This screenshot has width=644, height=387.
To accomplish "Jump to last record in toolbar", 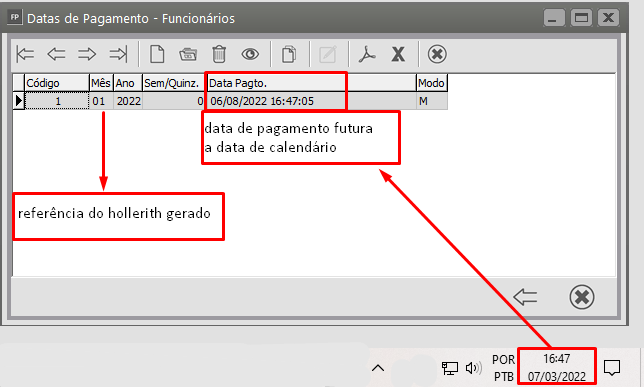I will (118, 54).
